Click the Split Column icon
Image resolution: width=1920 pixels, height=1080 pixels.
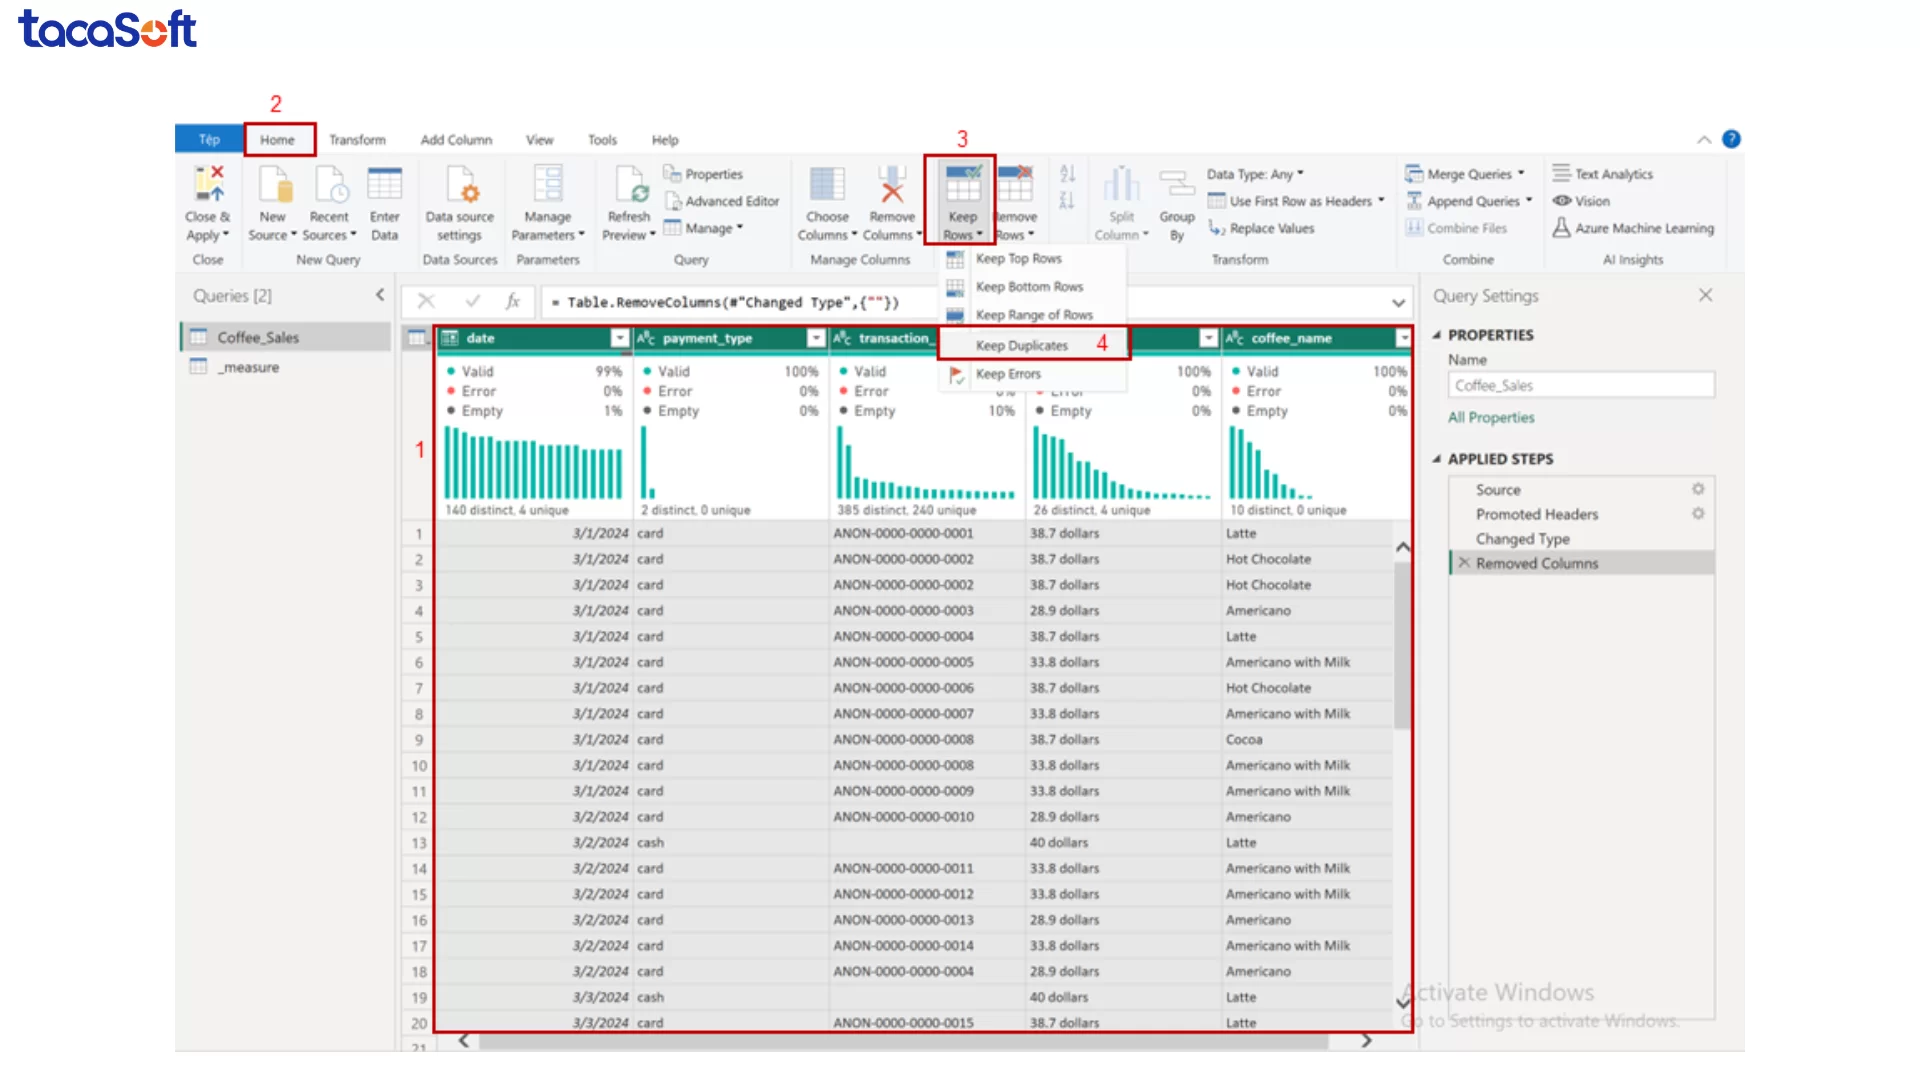pyautogui.click(x=1121, y=185)
